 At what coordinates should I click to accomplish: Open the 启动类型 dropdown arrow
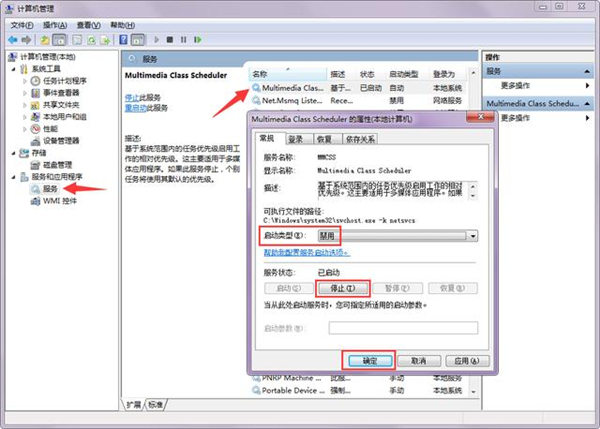click(x=473, y=236)
